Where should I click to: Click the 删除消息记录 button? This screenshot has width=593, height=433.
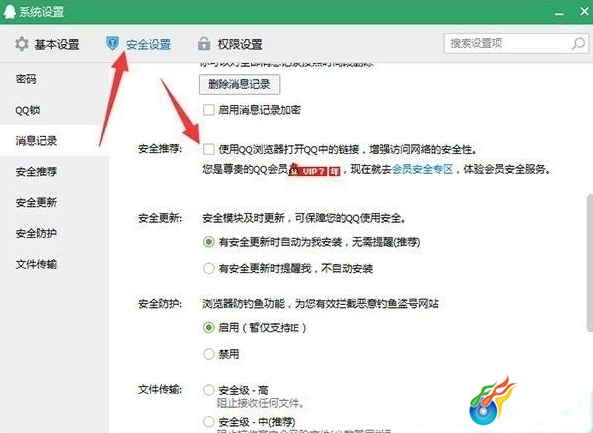point(239,84)
